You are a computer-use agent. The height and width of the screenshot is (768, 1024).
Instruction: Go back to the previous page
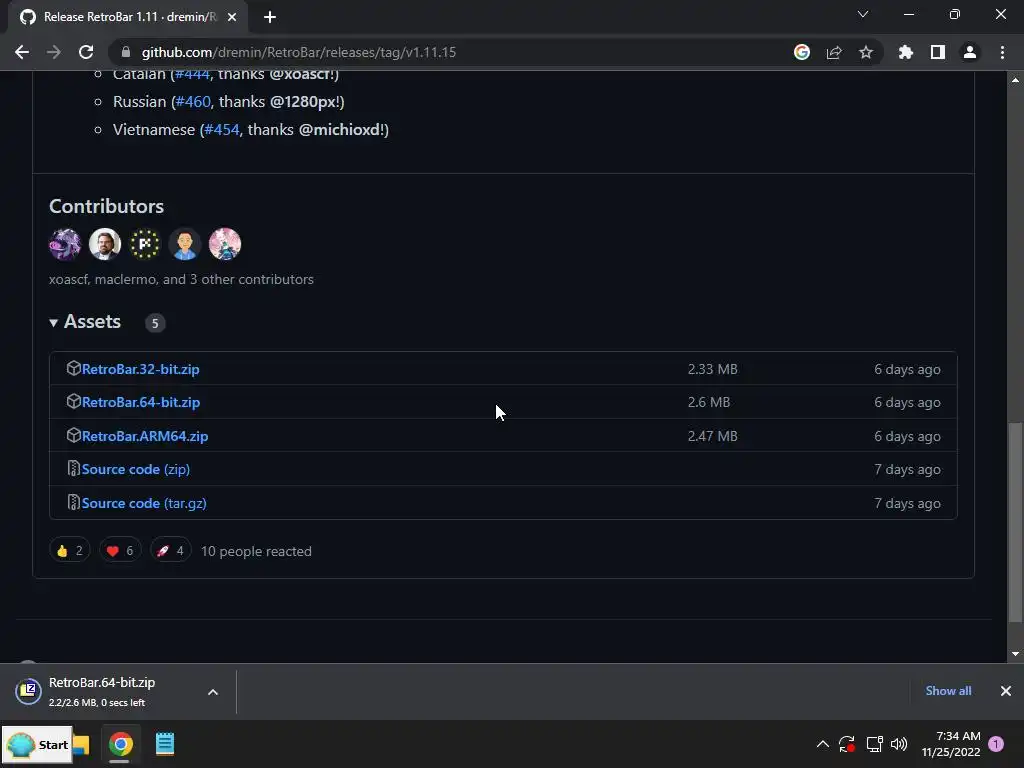(x=22, y=52)
